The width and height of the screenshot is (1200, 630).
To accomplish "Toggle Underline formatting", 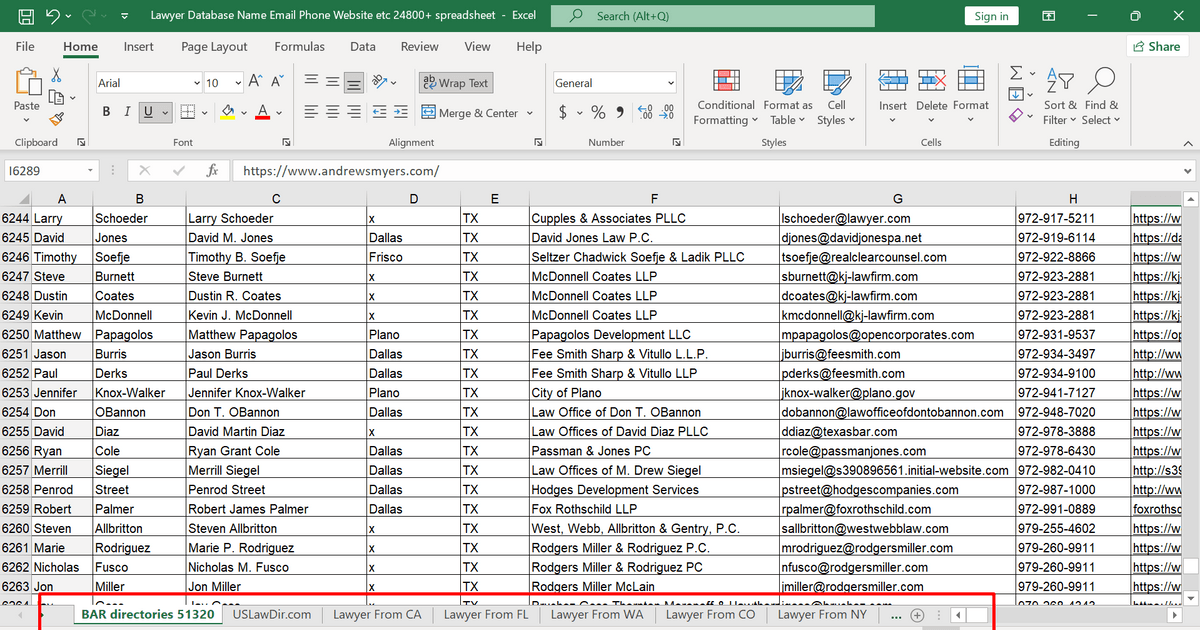I will [149, 112].
